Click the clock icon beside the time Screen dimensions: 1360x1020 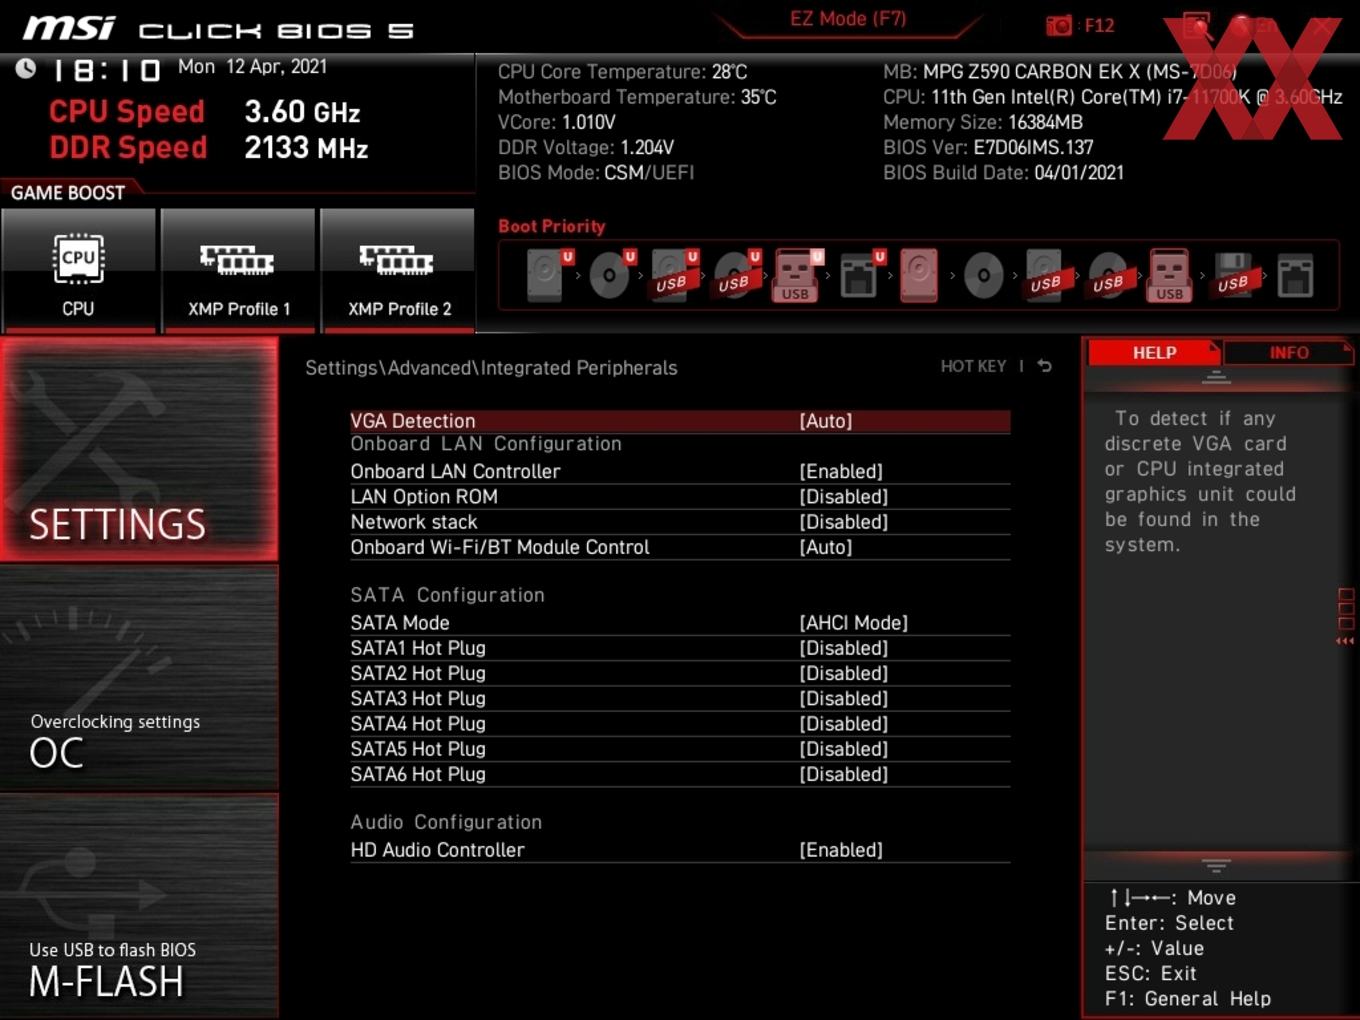coord(26,68)
